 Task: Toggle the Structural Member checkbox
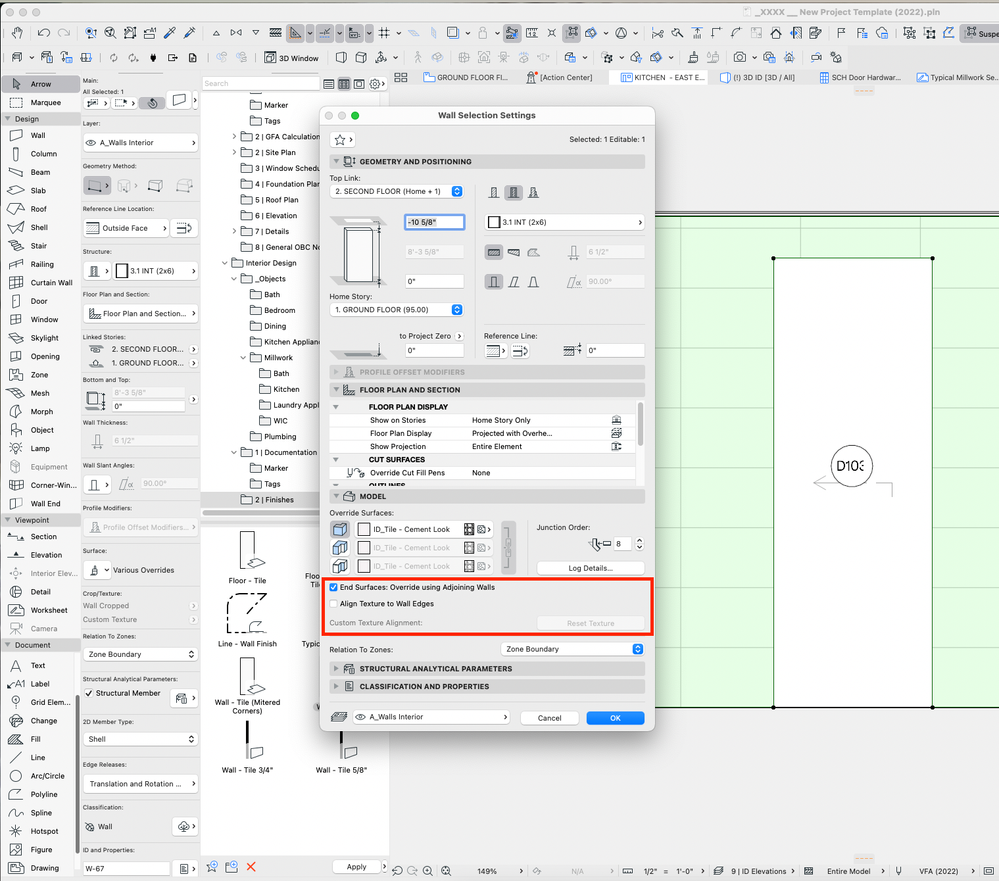coord(89,693)
